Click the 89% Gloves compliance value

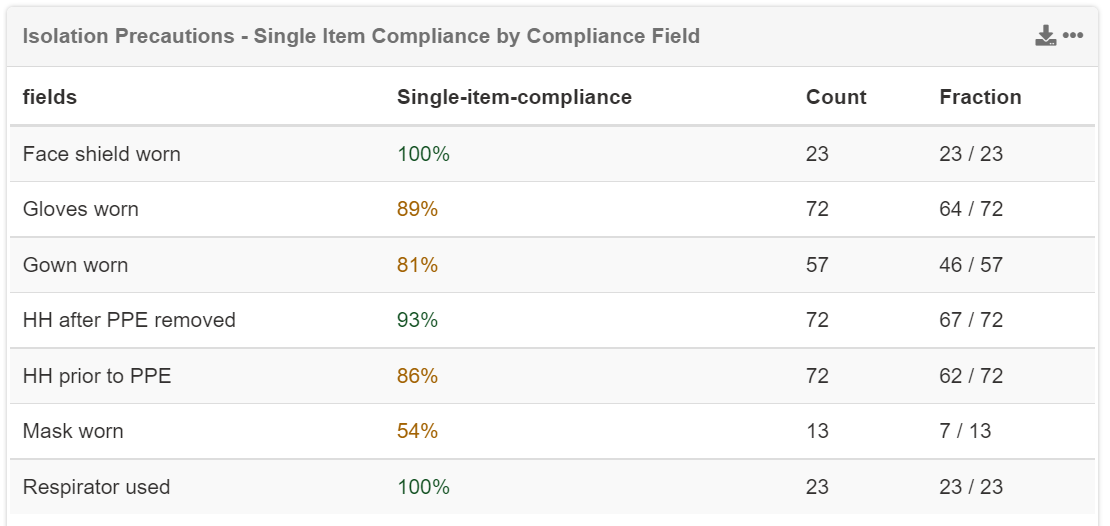point(417,209)
